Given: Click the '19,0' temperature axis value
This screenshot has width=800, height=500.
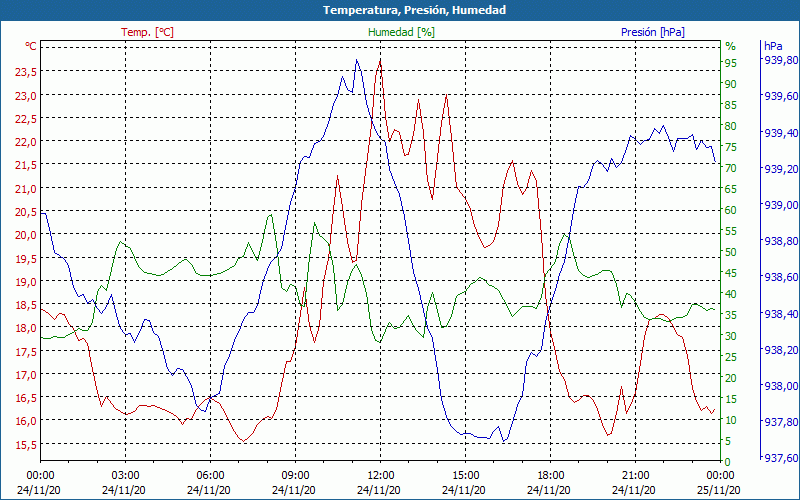Looking at the screenshot, I should 26,282.
